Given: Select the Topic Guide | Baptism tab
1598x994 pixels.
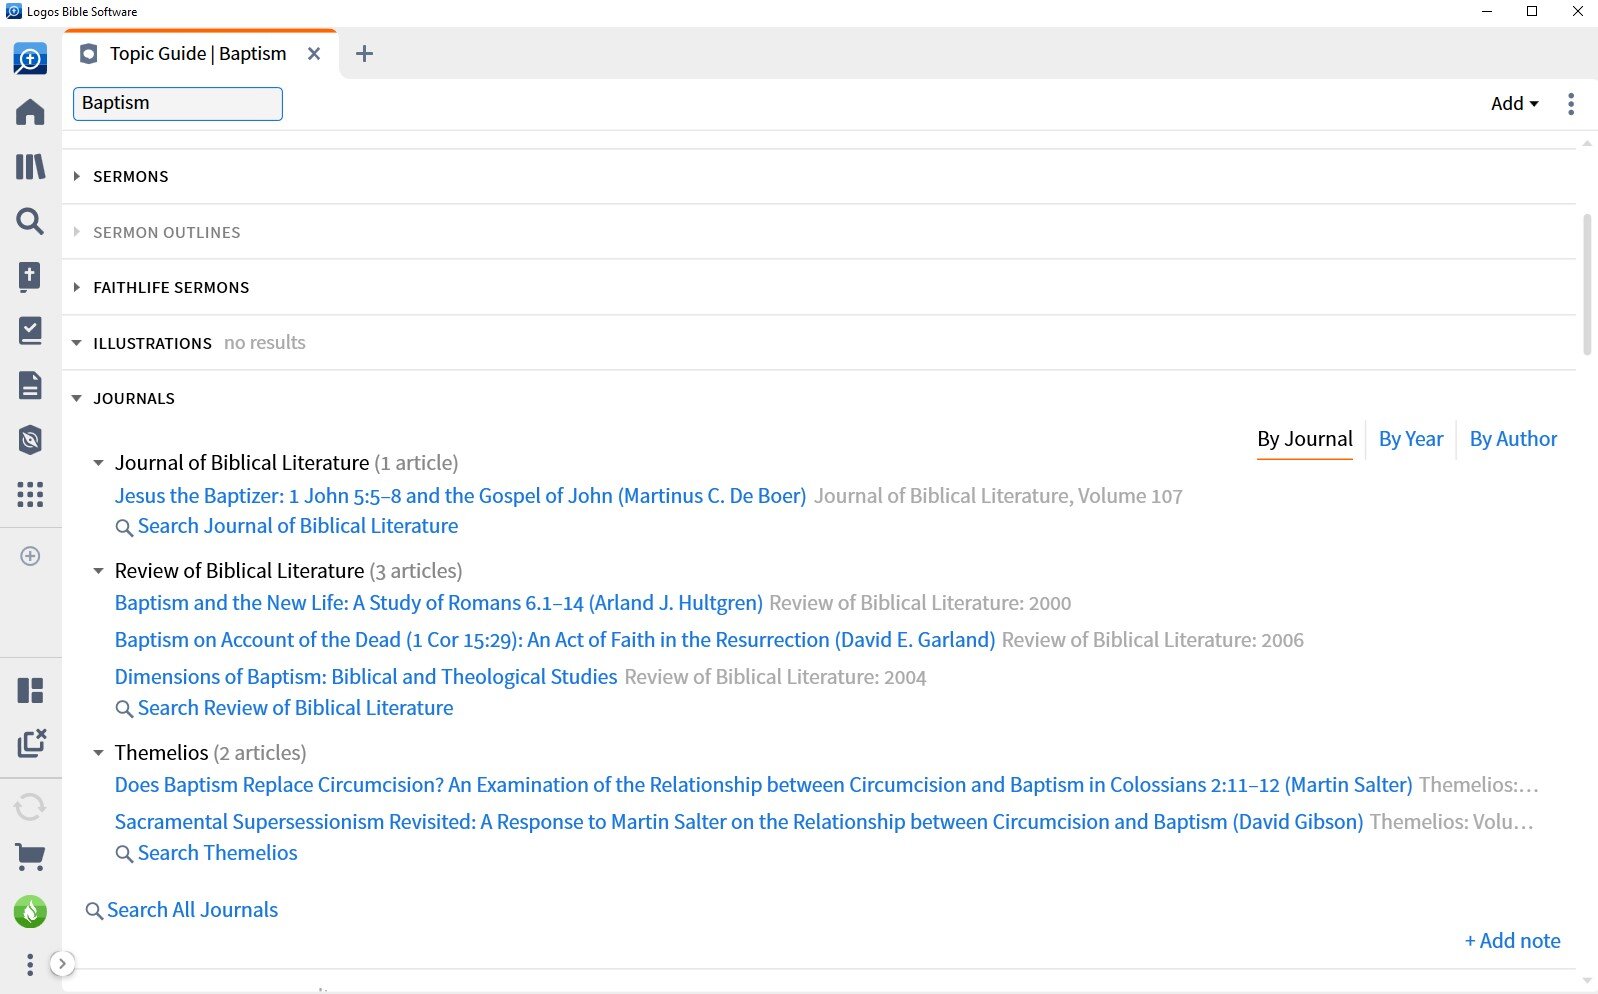Looking at the screenshot, I should point(198,54).
